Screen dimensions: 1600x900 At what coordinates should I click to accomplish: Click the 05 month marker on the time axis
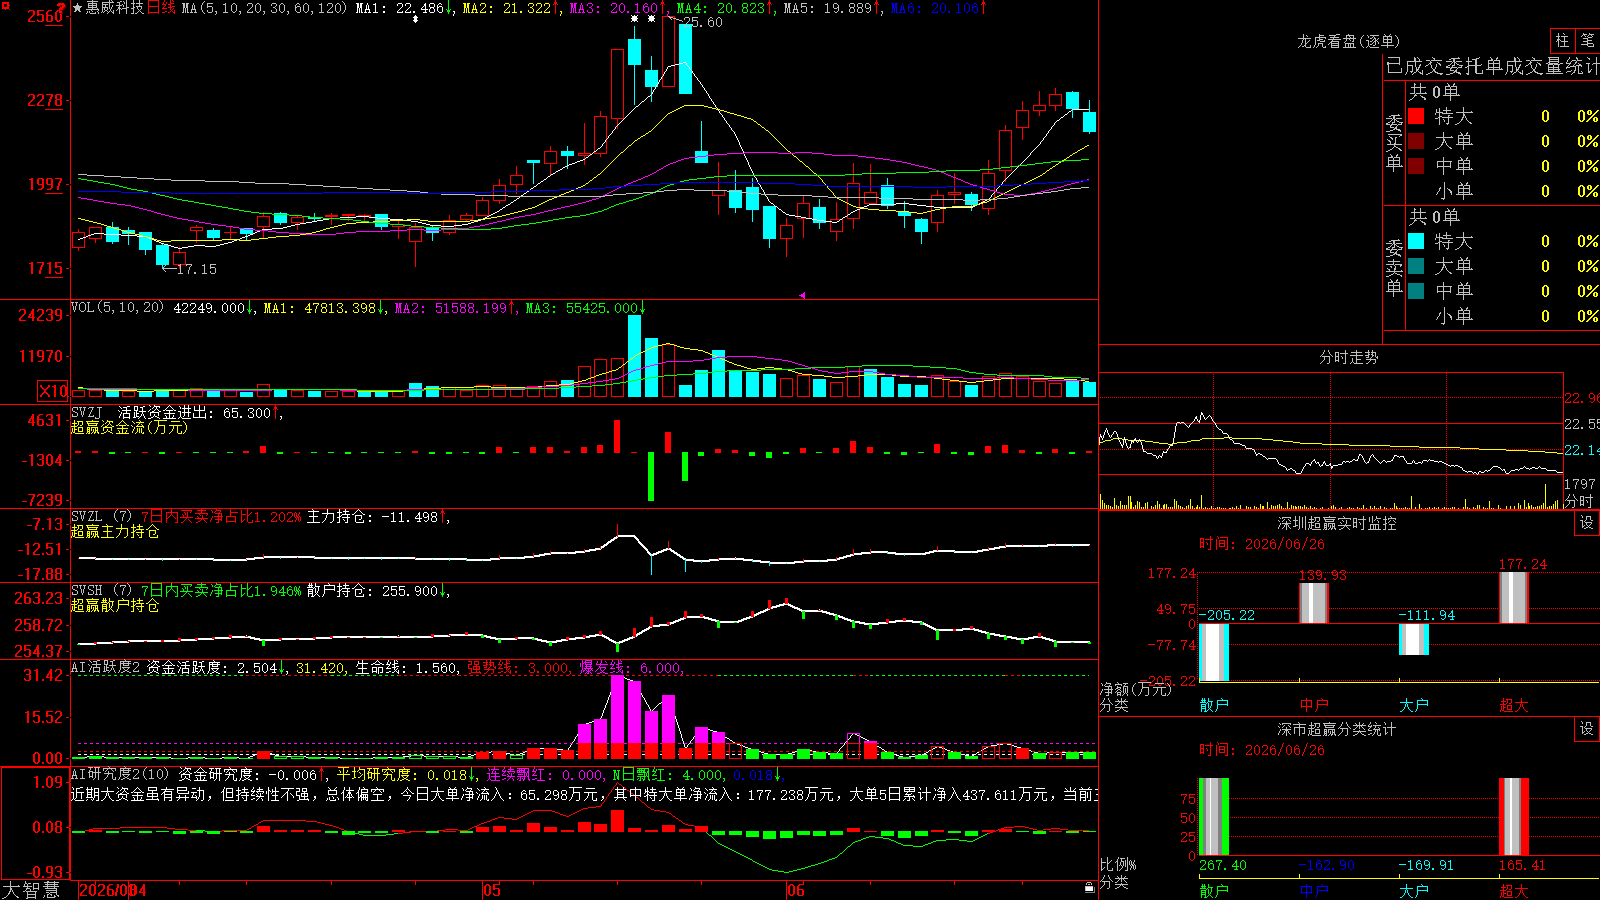[x=491, y=890]
